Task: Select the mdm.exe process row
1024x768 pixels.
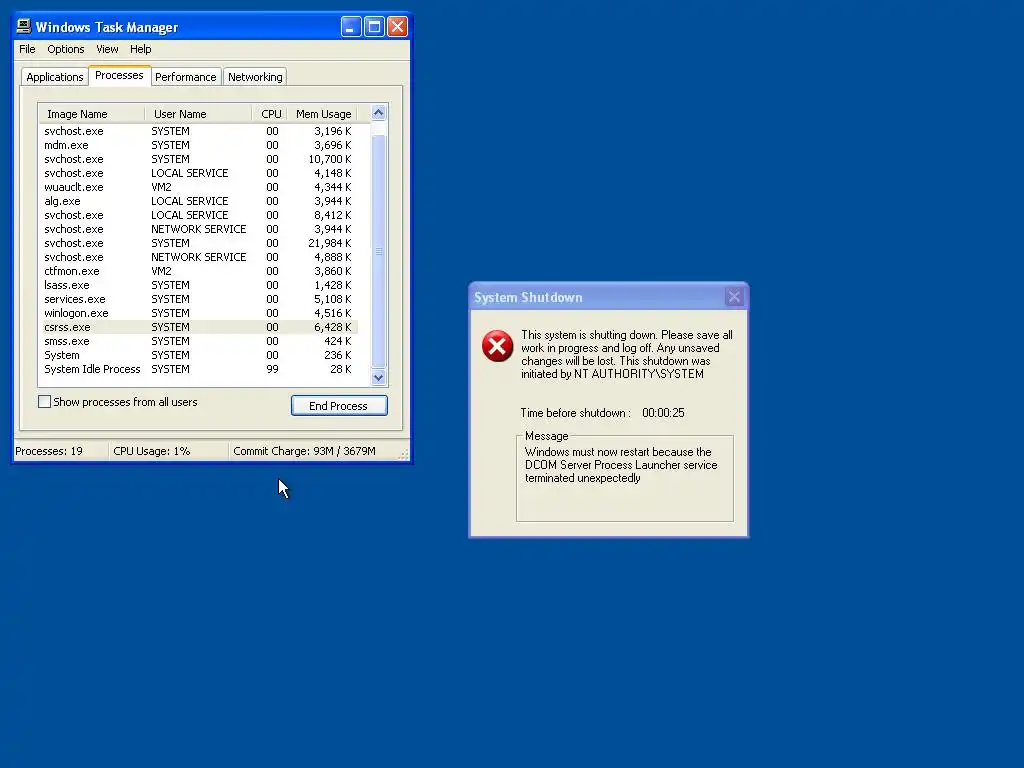Action: (x=199, y=145)
